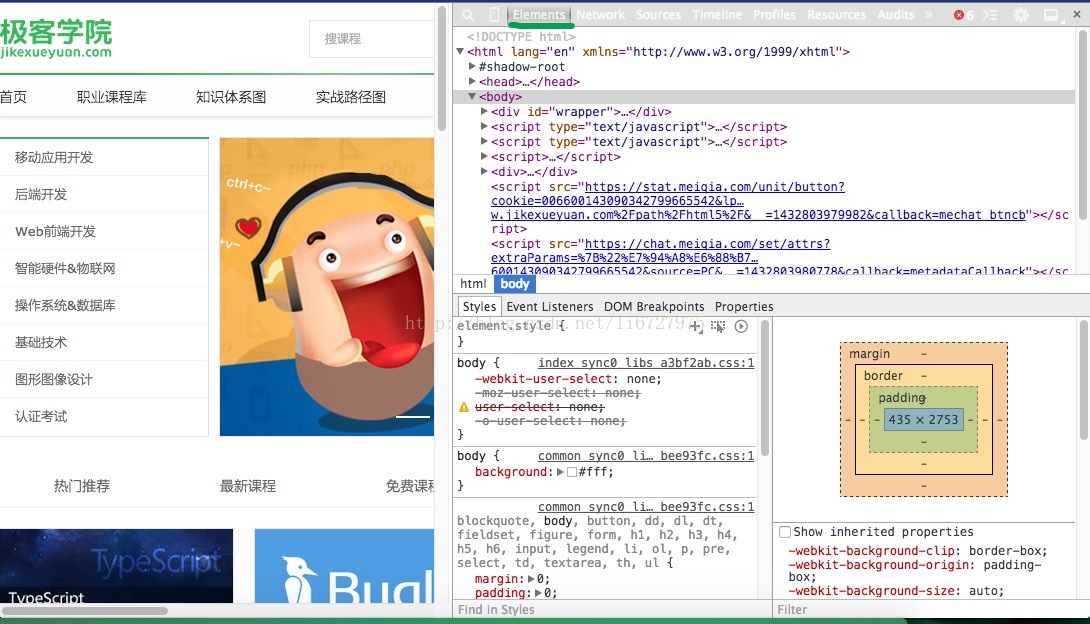Open the 首页 nav item

13,97
